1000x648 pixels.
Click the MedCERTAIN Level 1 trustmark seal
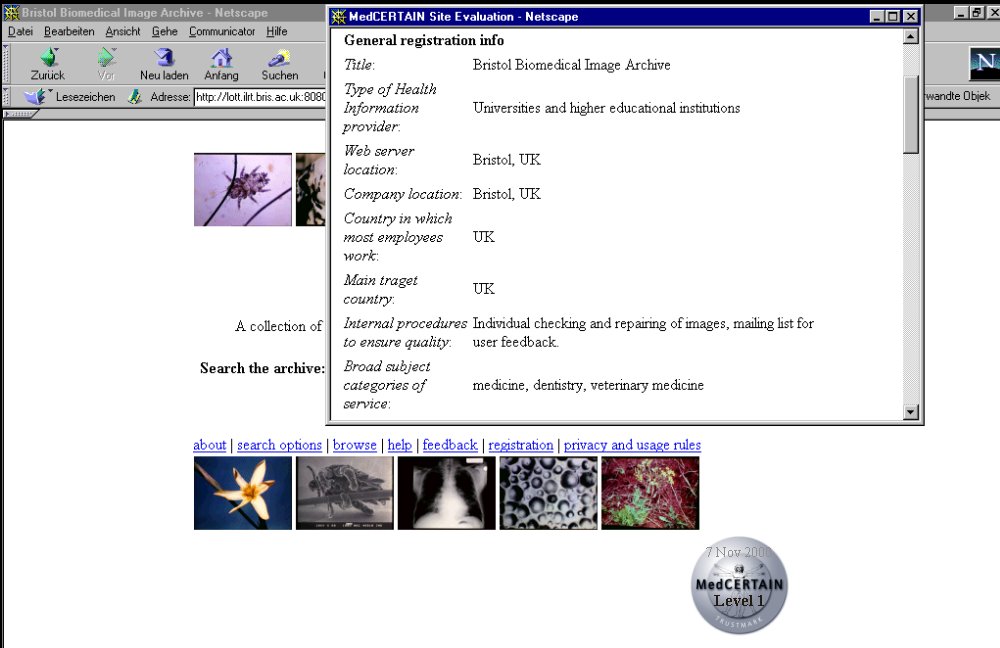pos(739,587)
